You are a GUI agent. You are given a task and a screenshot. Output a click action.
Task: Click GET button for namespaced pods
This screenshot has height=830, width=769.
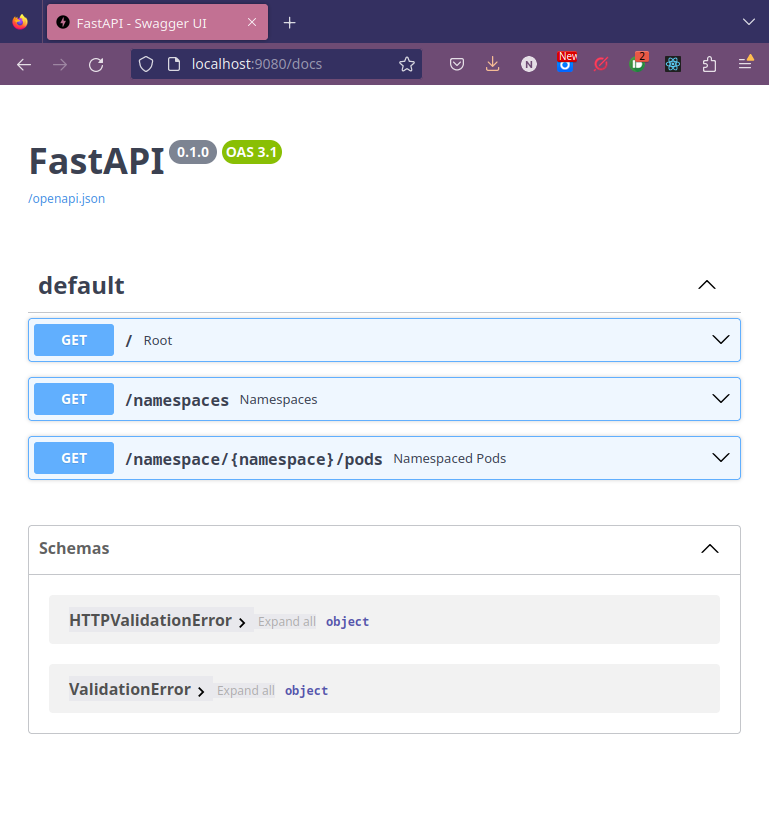74,458
